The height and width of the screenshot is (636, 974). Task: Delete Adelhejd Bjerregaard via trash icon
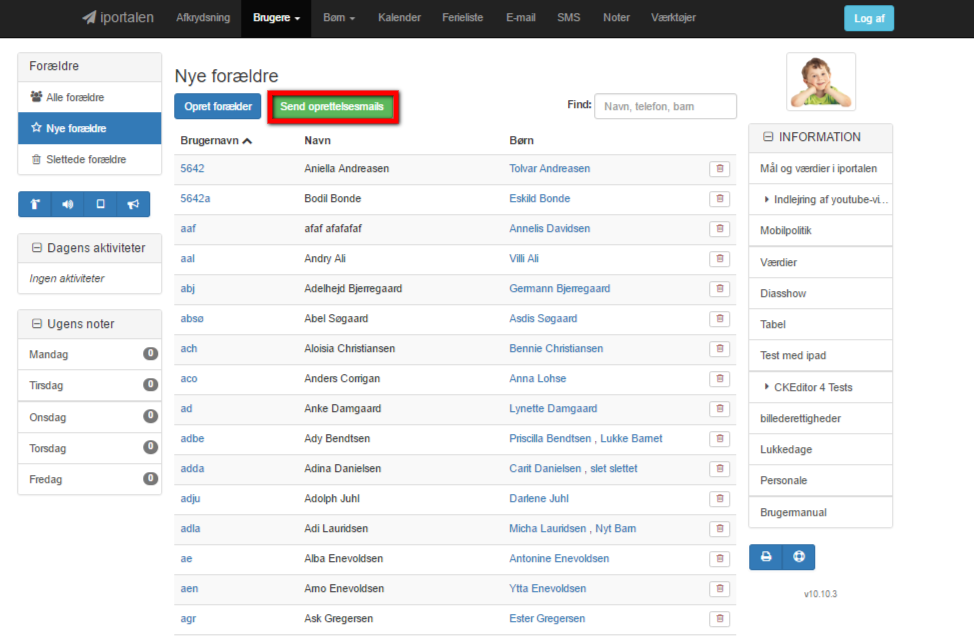tap(719, 289)
